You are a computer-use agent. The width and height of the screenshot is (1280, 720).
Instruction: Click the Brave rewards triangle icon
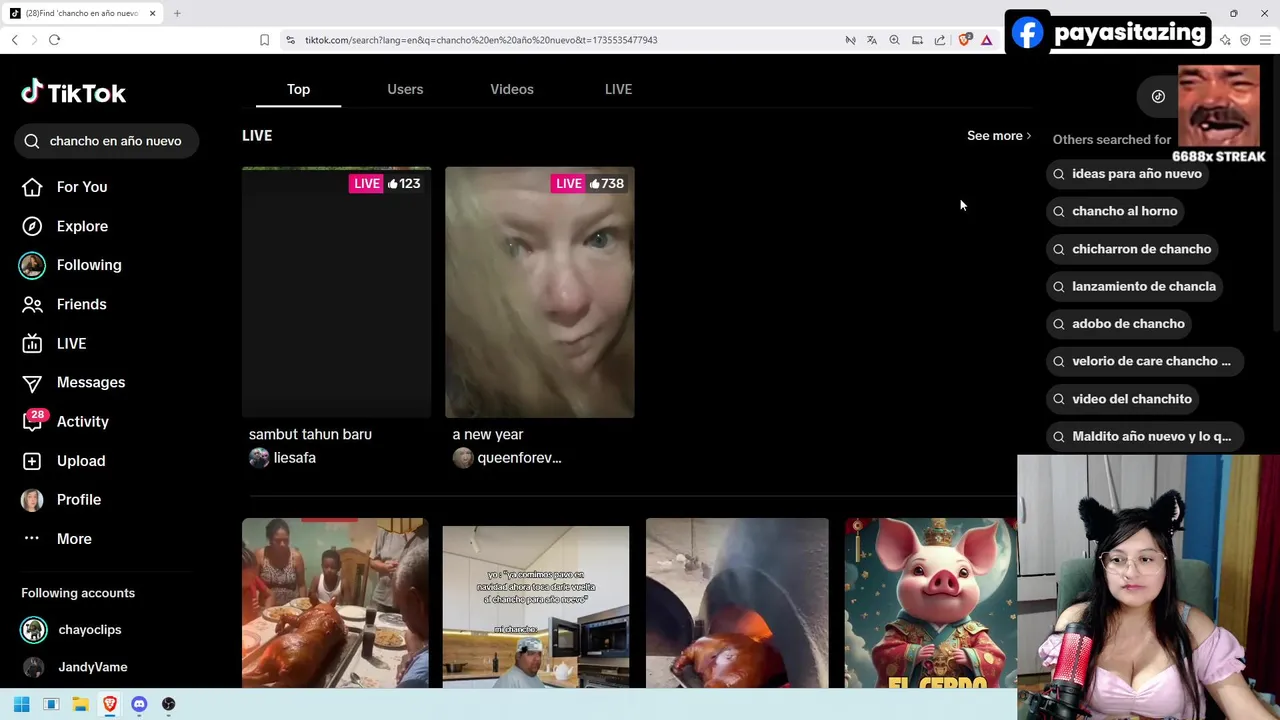986,40
